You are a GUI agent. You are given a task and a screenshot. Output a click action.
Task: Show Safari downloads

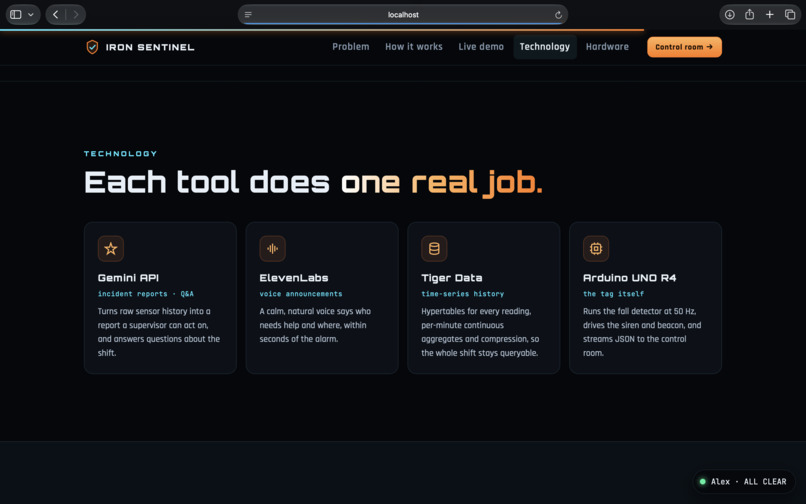(729, 14)
